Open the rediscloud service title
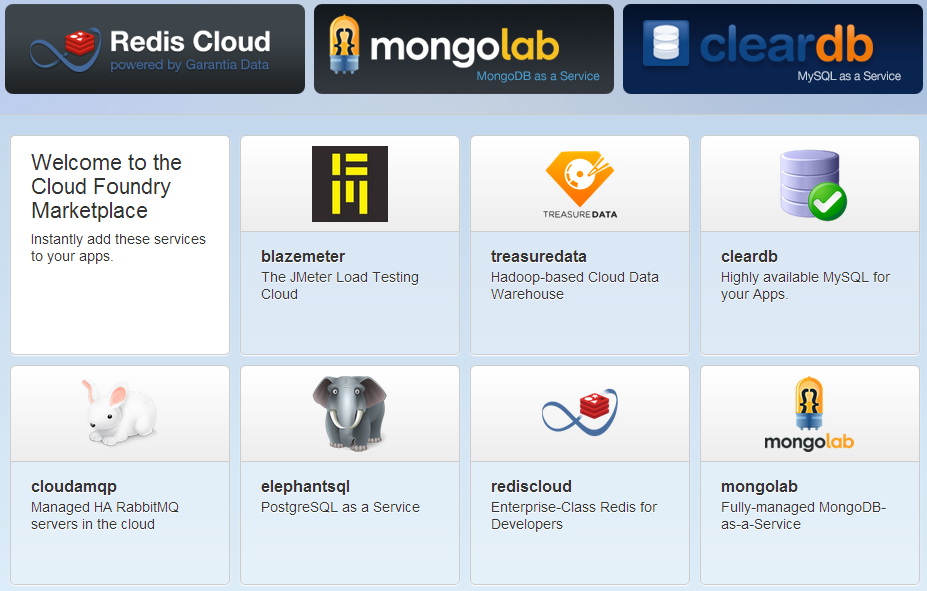Image resolution: width=927 pixels, height=591 pixels. 531,486
